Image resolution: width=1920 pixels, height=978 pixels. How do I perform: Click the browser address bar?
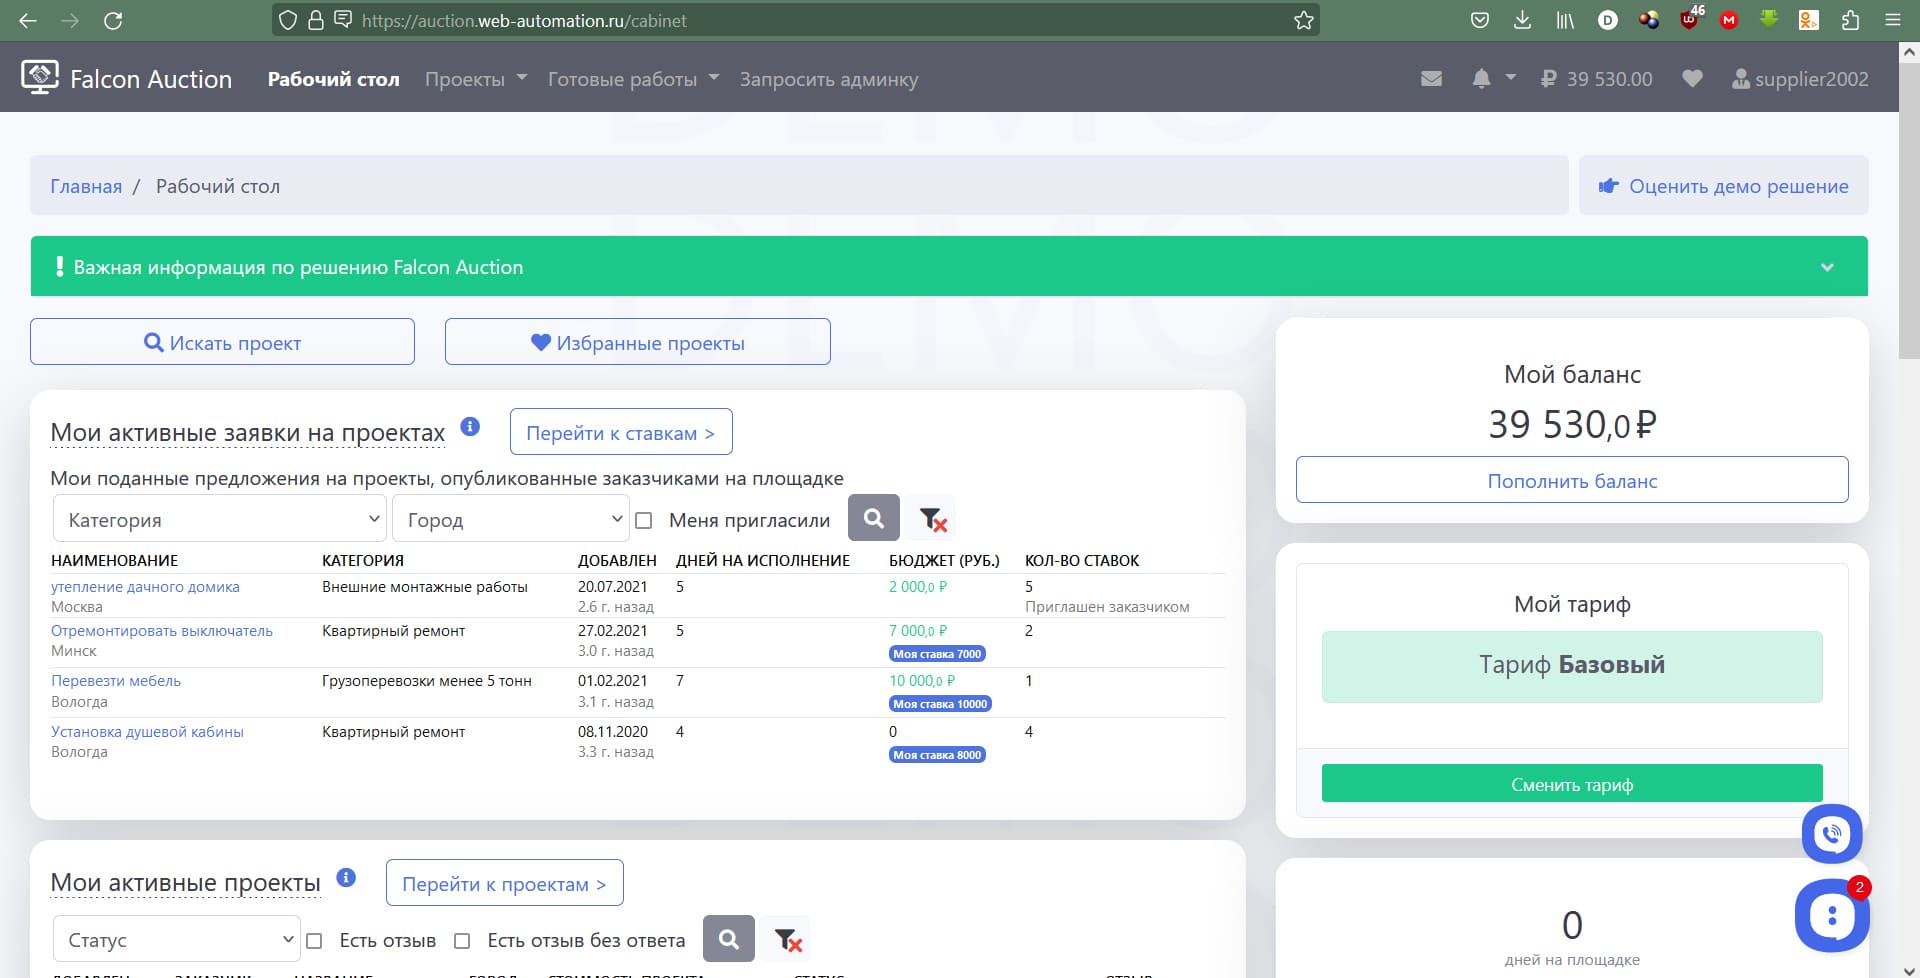click(800, 20)
